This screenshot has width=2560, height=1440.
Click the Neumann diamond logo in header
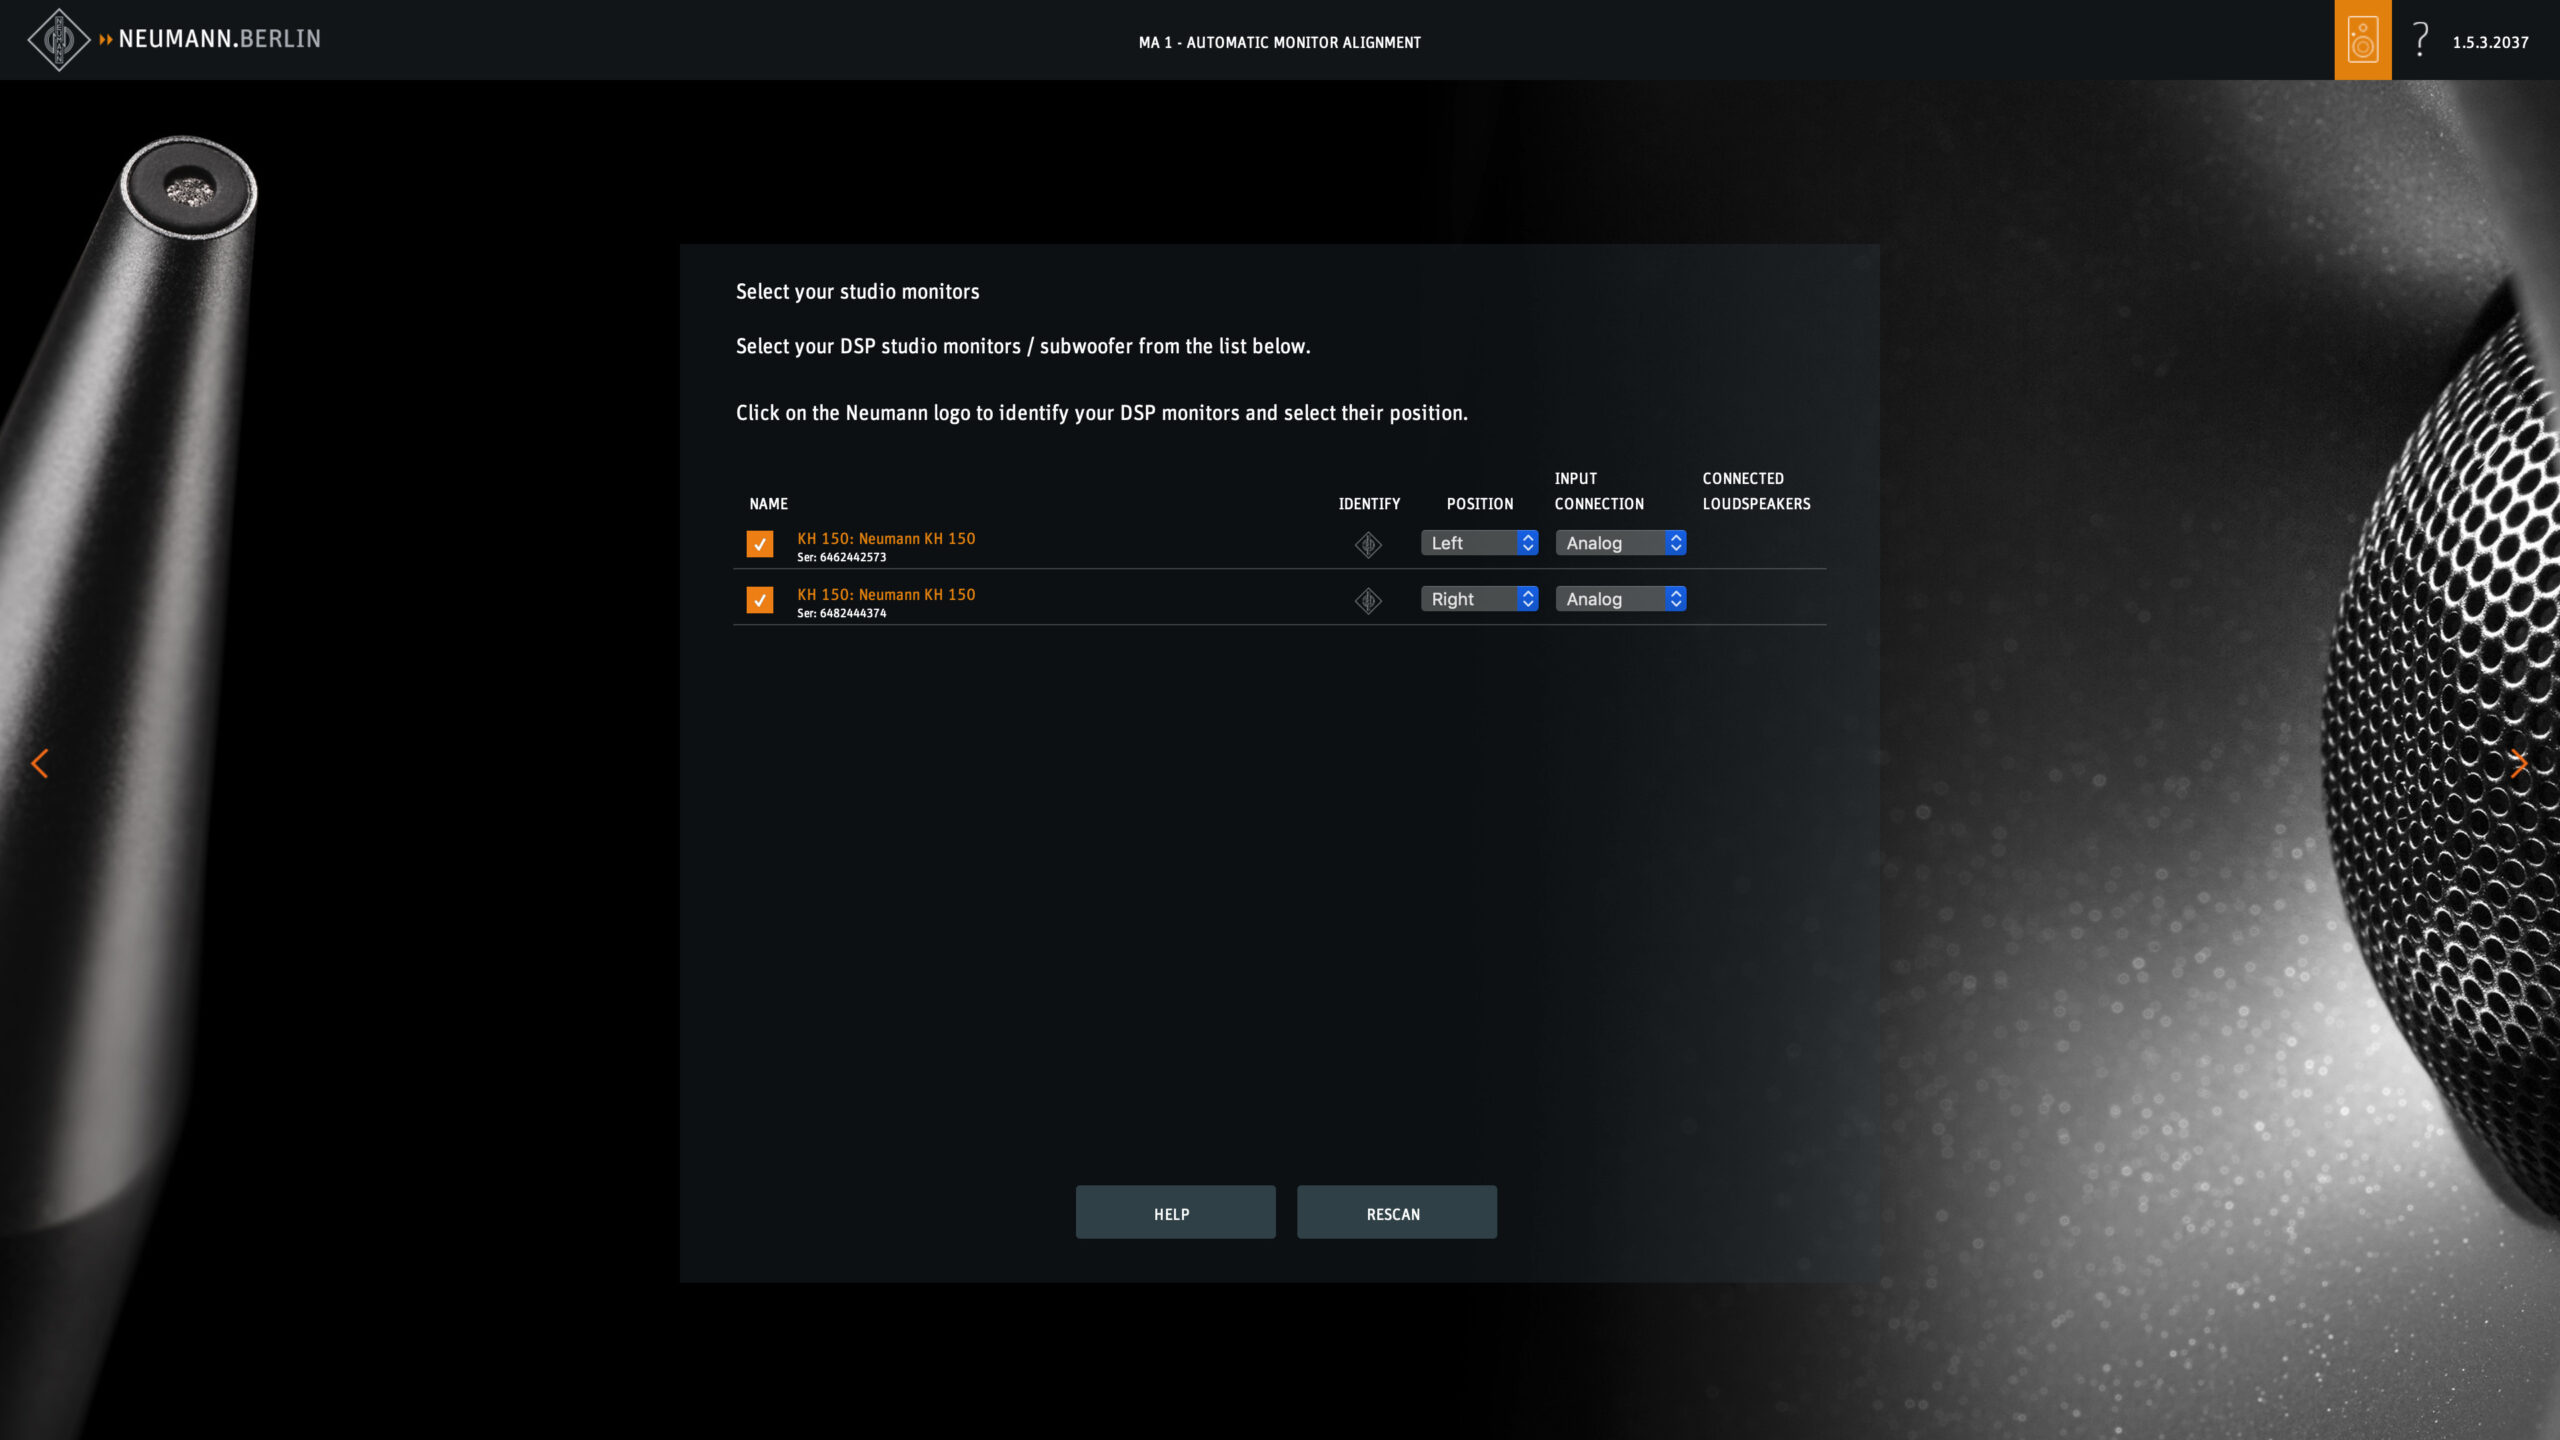click(59, 40)
